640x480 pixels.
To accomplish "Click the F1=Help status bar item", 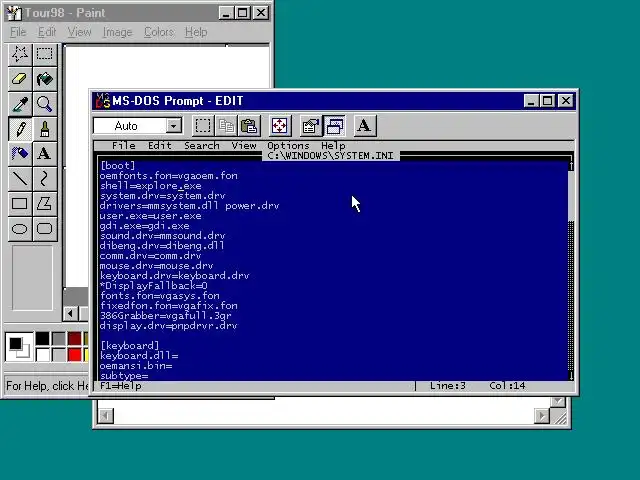I will click(x=121, y=386).
